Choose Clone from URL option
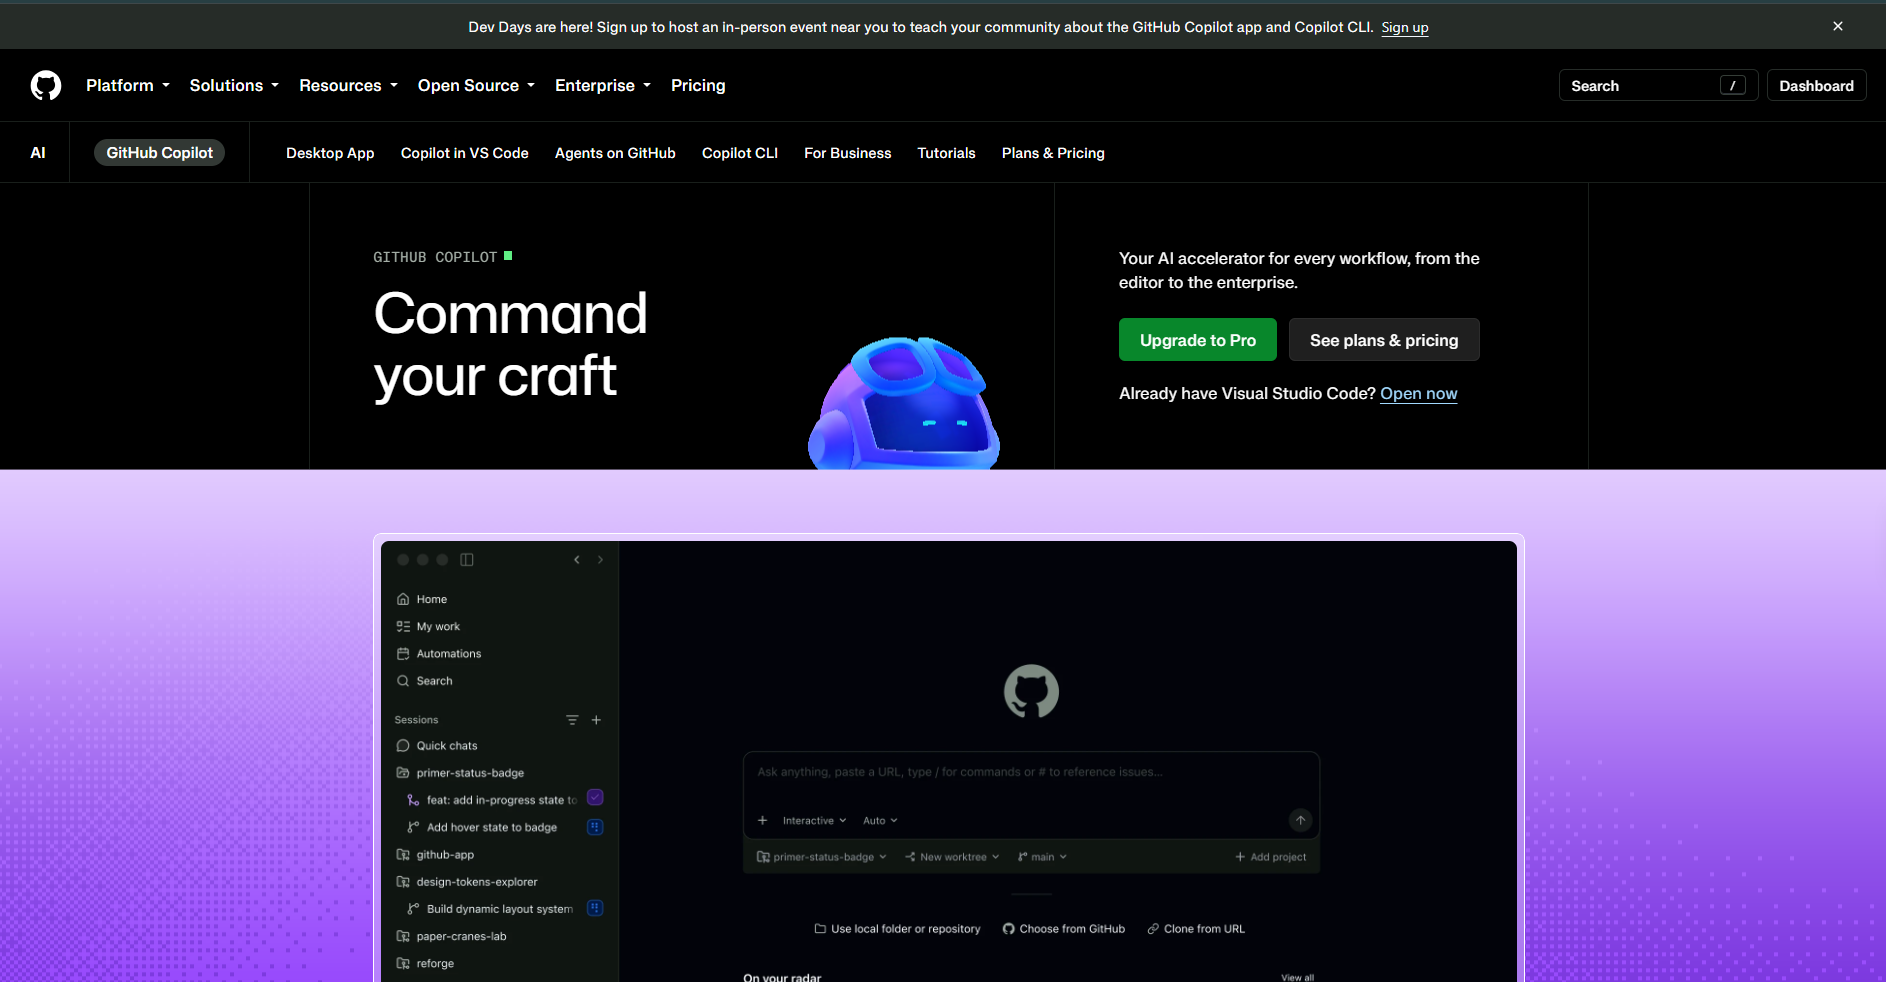Screen dimensions: 1886x982 [x=1196, y=929]
